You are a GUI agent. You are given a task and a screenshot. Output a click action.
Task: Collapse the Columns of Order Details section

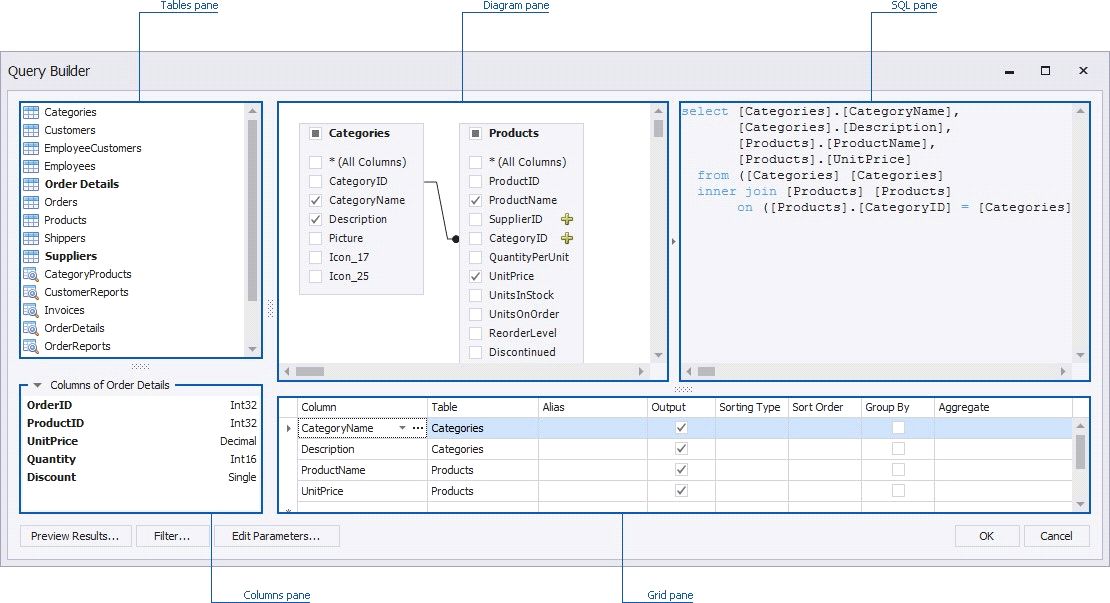37,385
